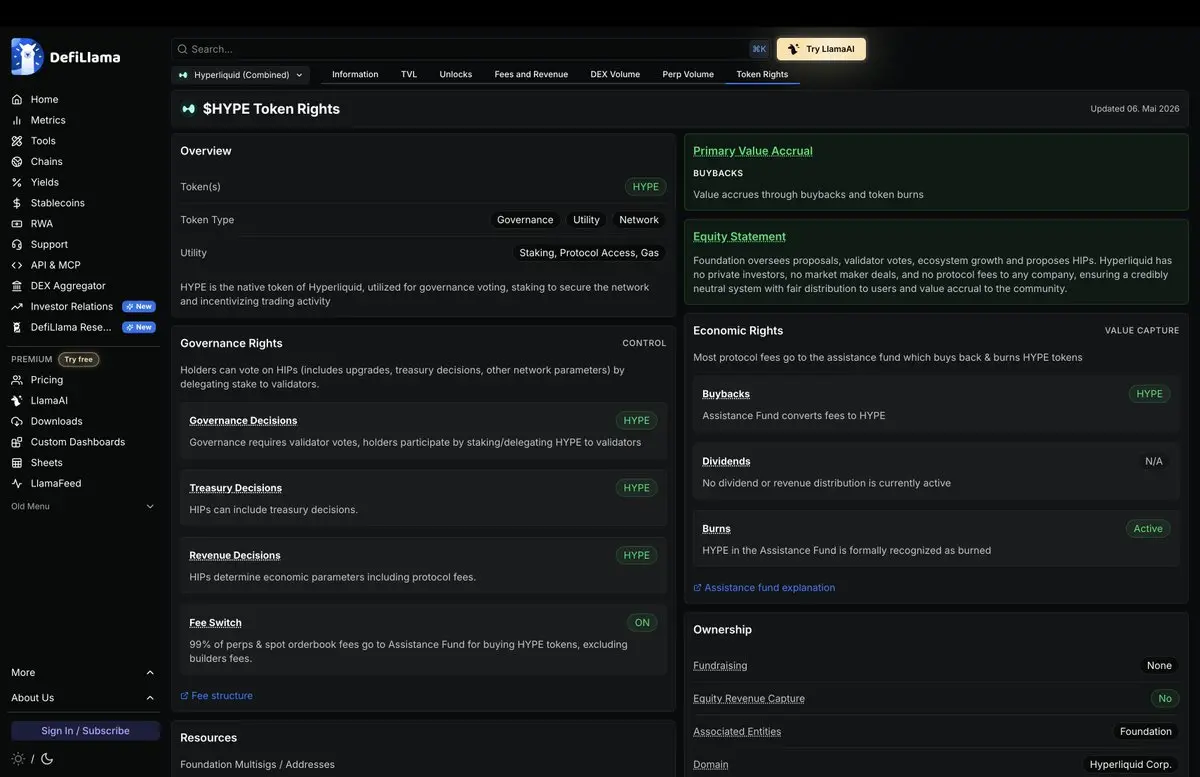
Task: Open the Fee structure link
Action: (x=216, y=696)
